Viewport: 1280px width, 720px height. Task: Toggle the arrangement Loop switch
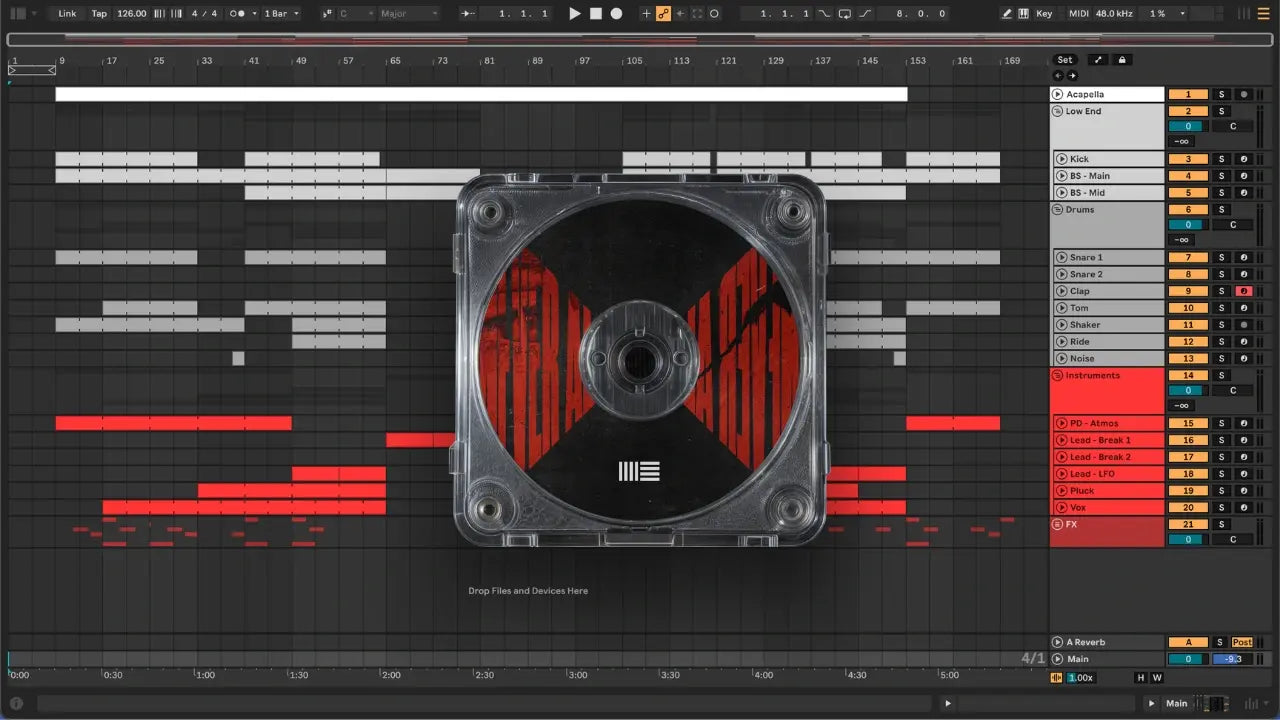tap(845, 14)
